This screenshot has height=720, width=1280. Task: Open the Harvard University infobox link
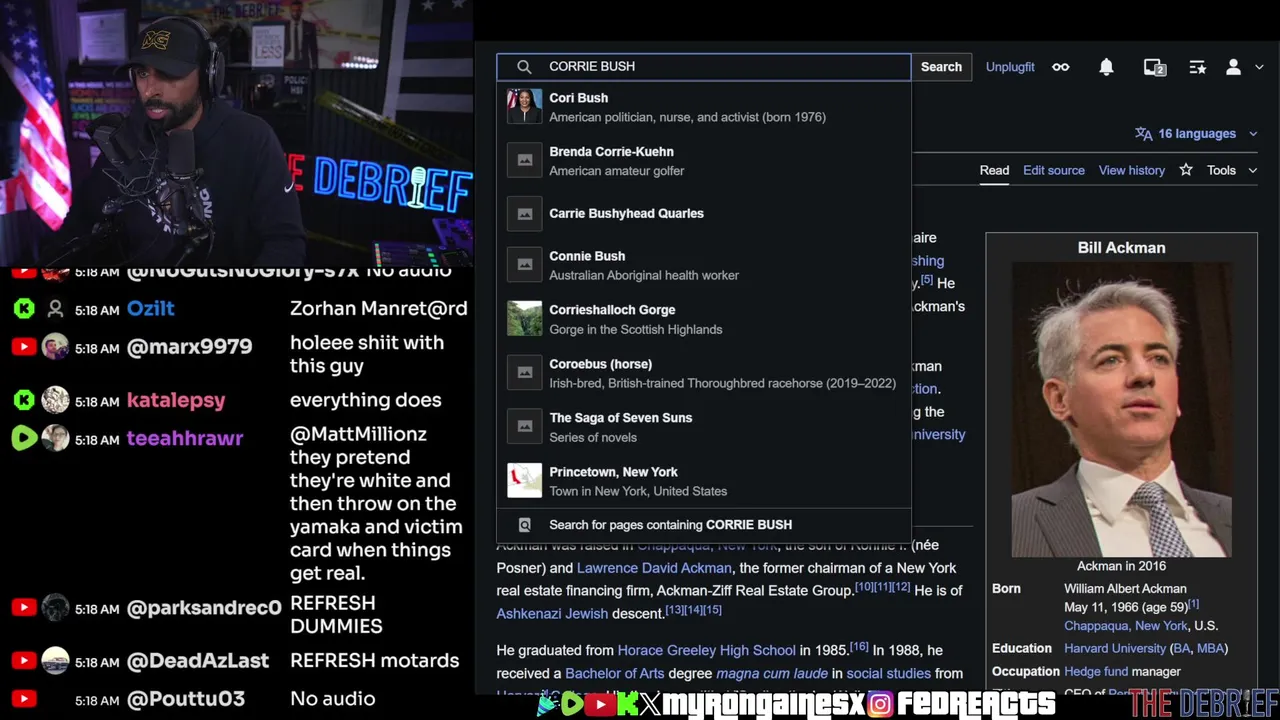1115,648
